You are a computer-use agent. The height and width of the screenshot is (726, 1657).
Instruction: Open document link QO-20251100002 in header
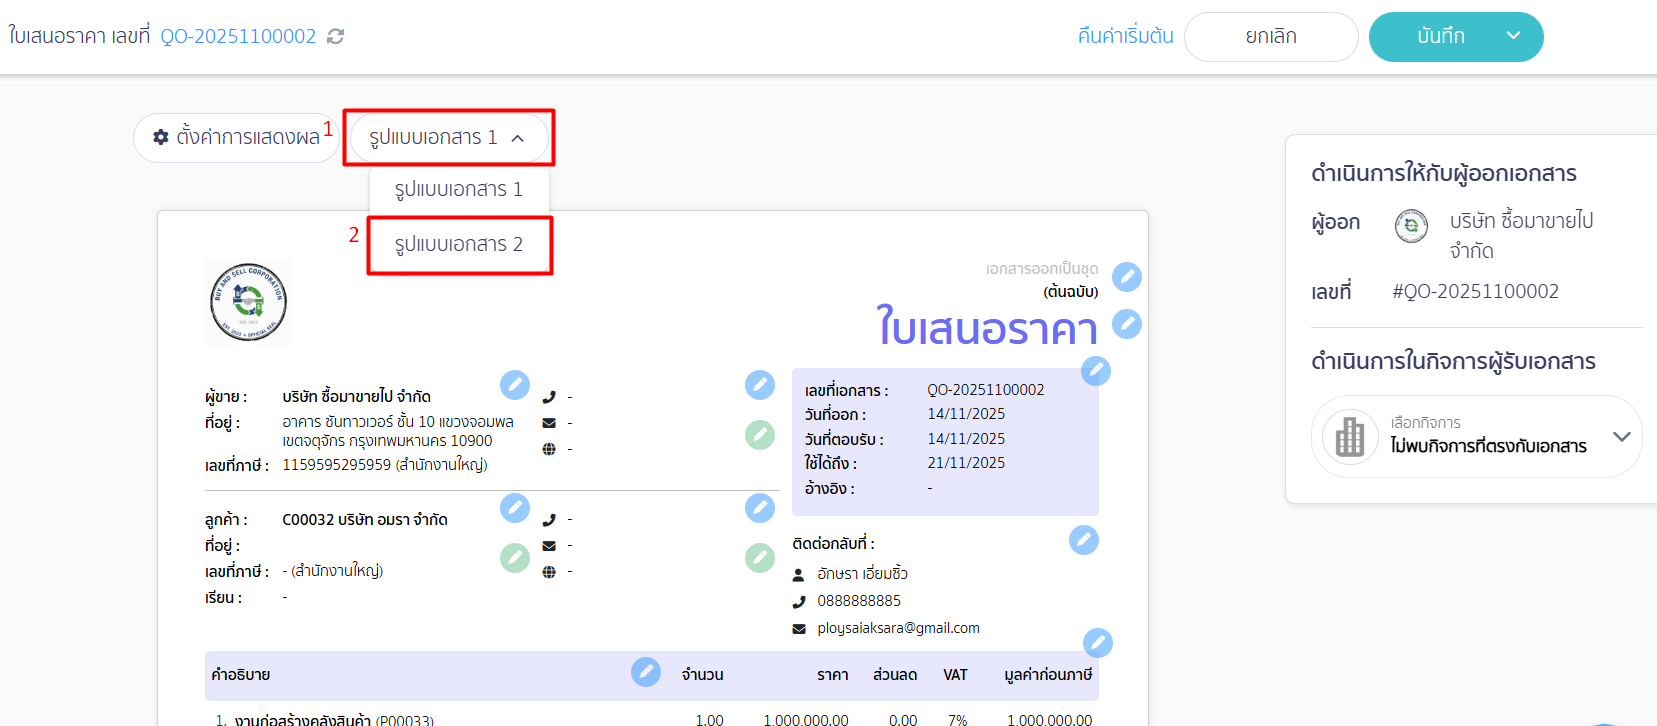(238, 36)
